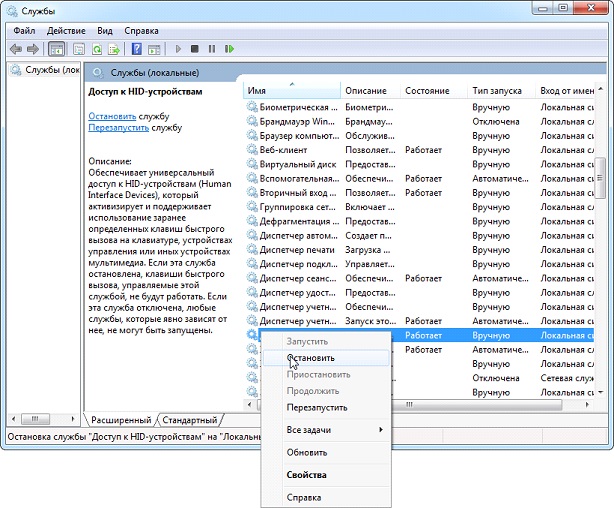This screenshot has width=614, height=508.
Task: Click the Pause service toolbar icon
Action: tap(212, 48)
